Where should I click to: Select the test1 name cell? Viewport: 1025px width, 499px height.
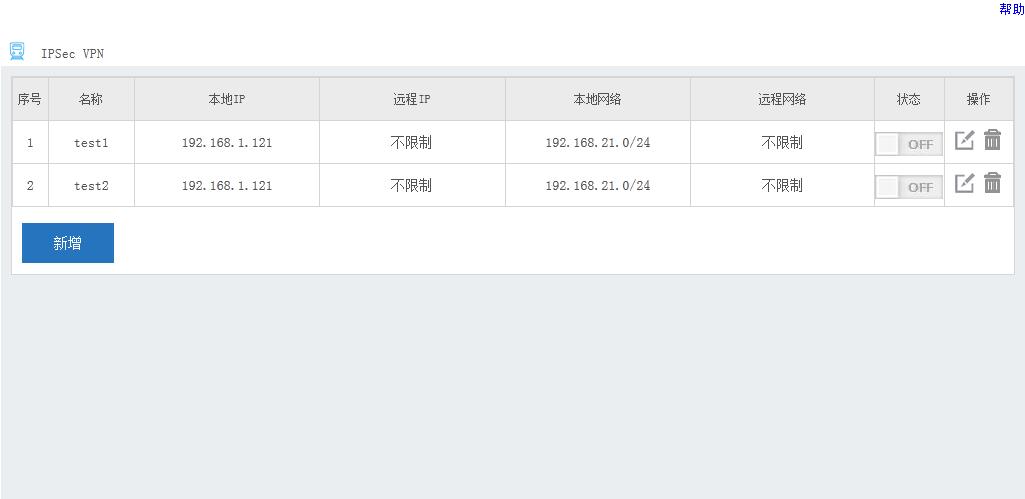91,143
